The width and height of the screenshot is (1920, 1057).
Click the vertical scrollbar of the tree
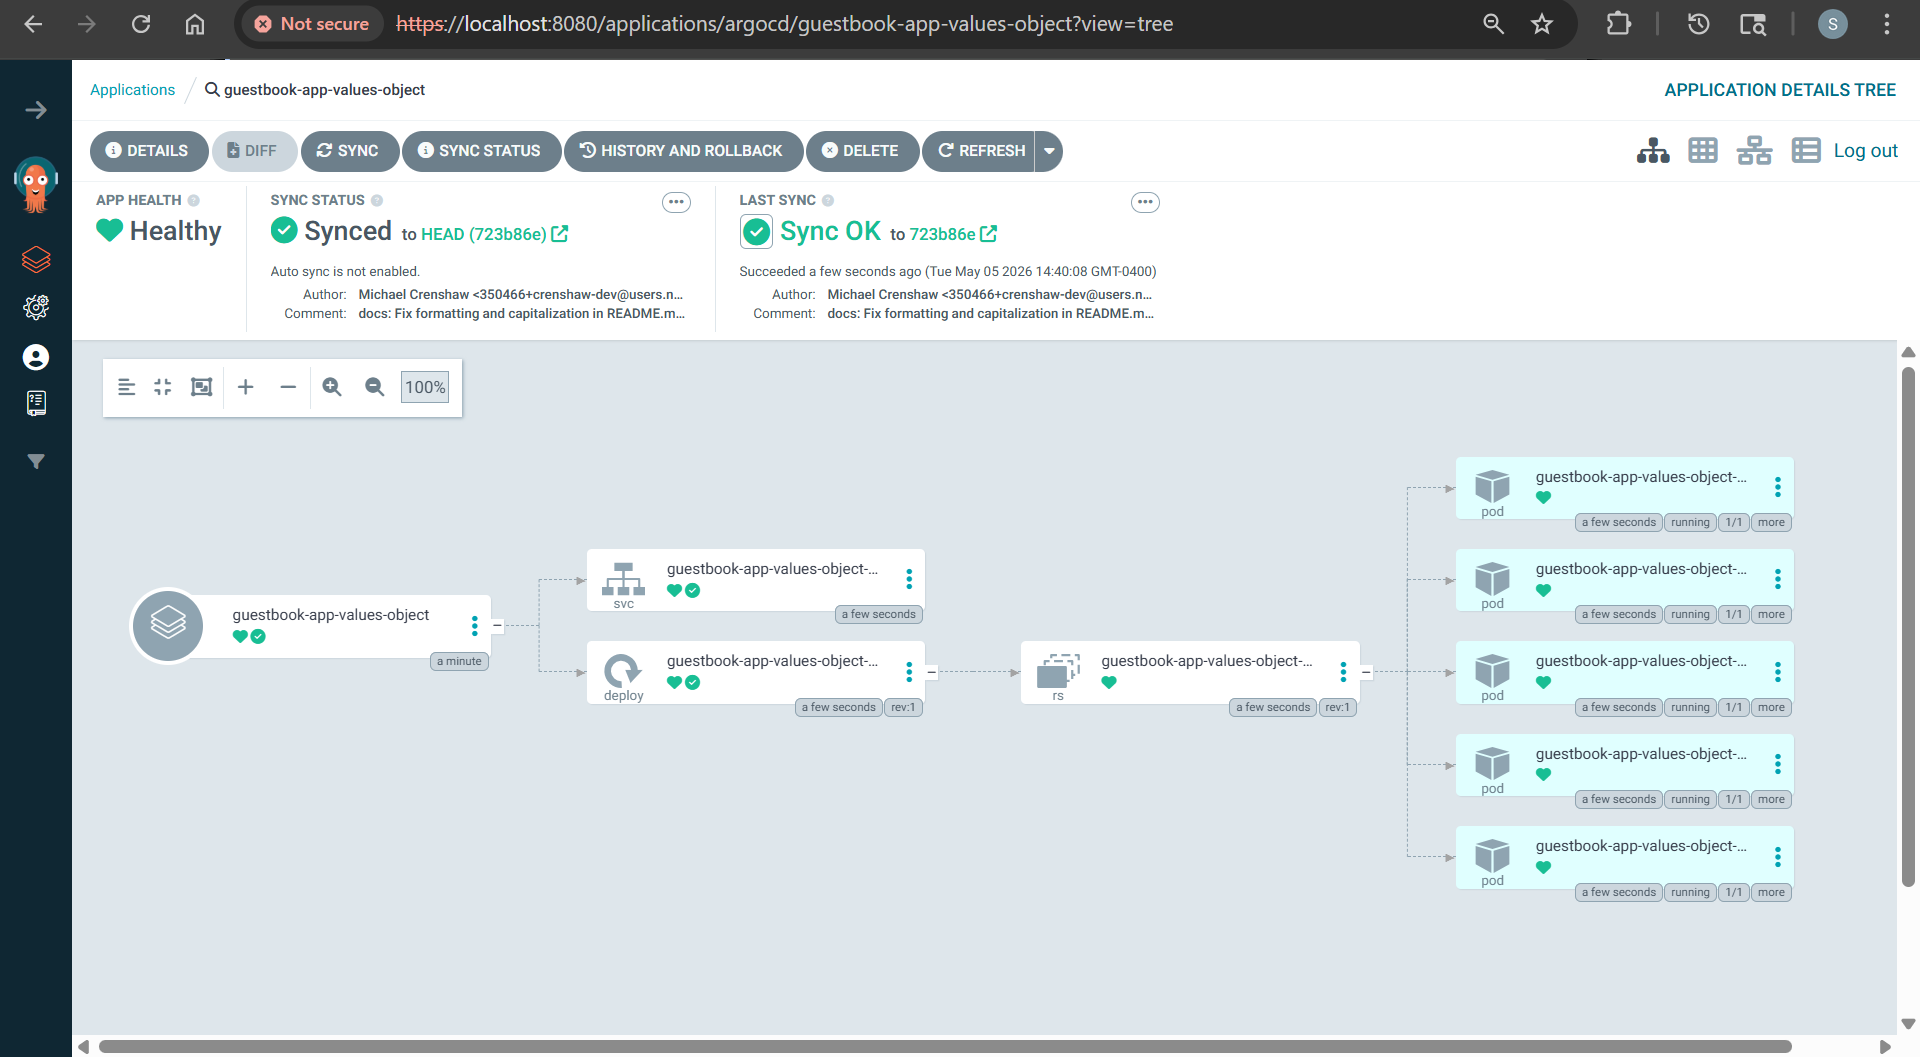1908,627
